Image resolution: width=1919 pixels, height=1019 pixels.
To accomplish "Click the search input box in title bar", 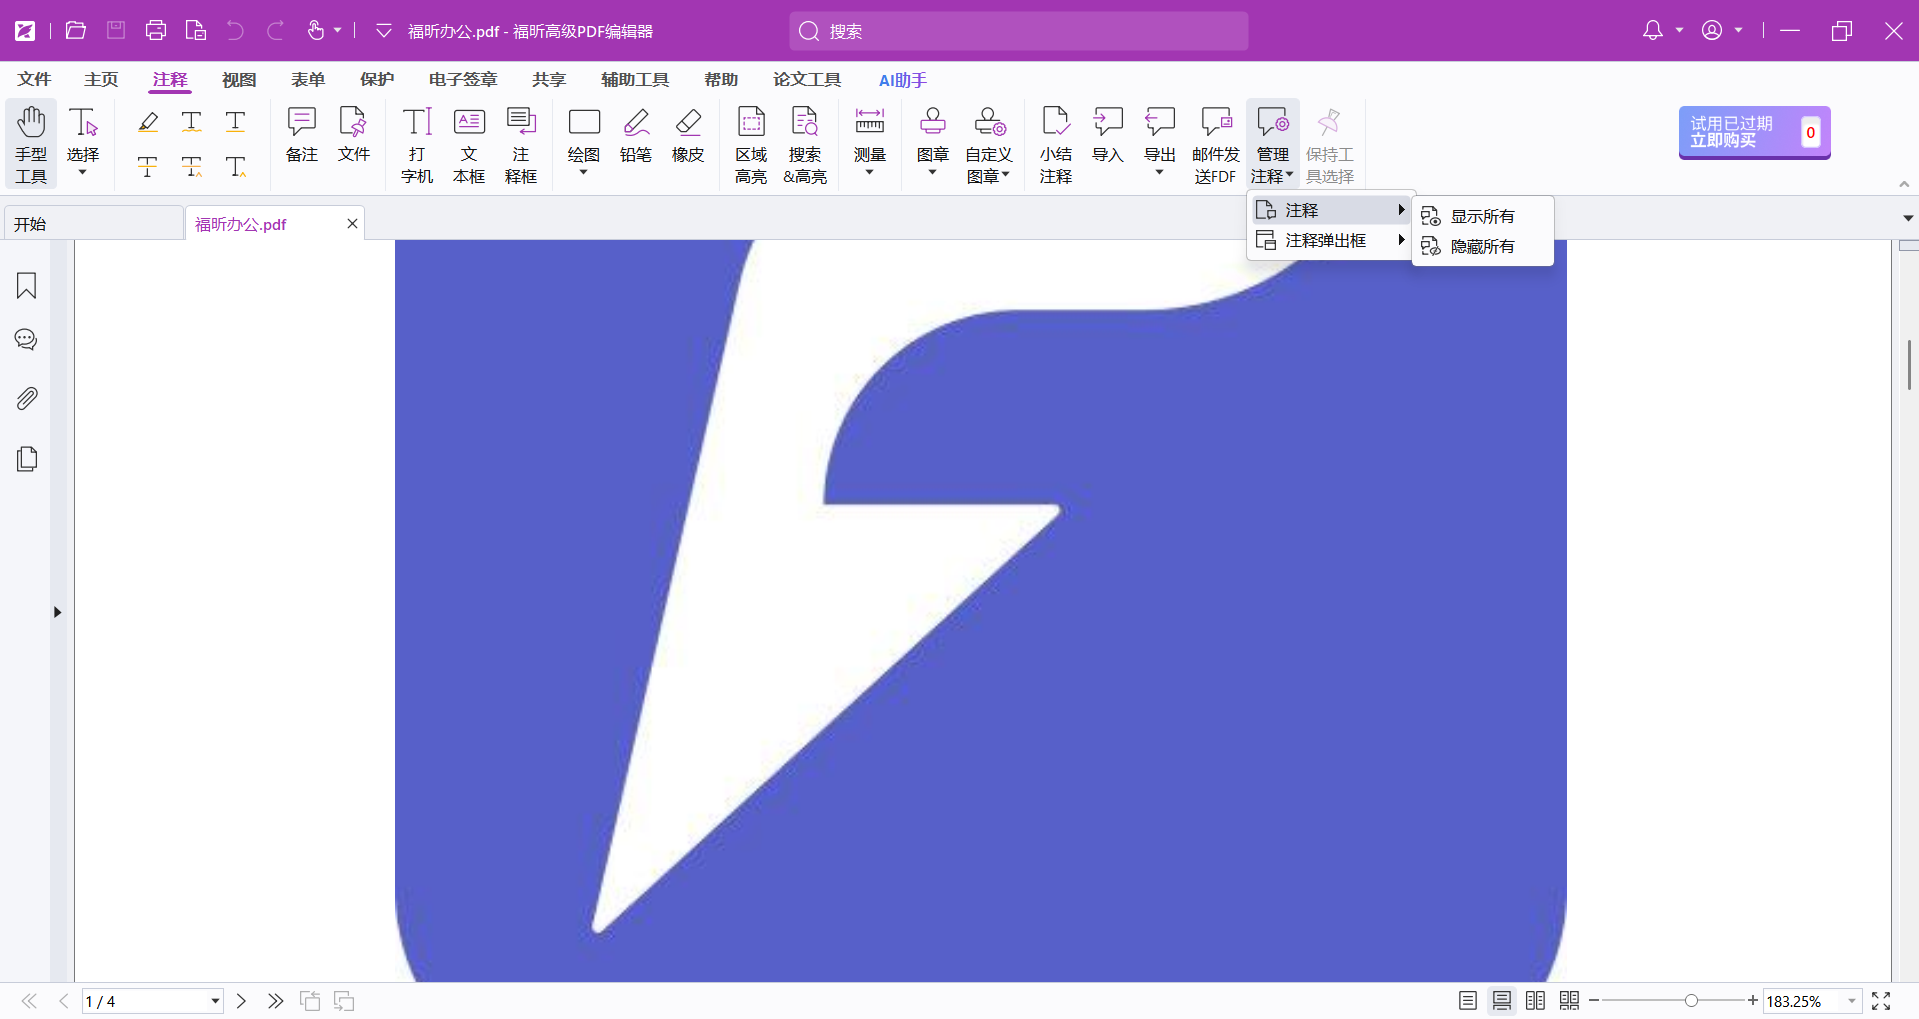I will pyautogui.click(x=1018, y=31).
